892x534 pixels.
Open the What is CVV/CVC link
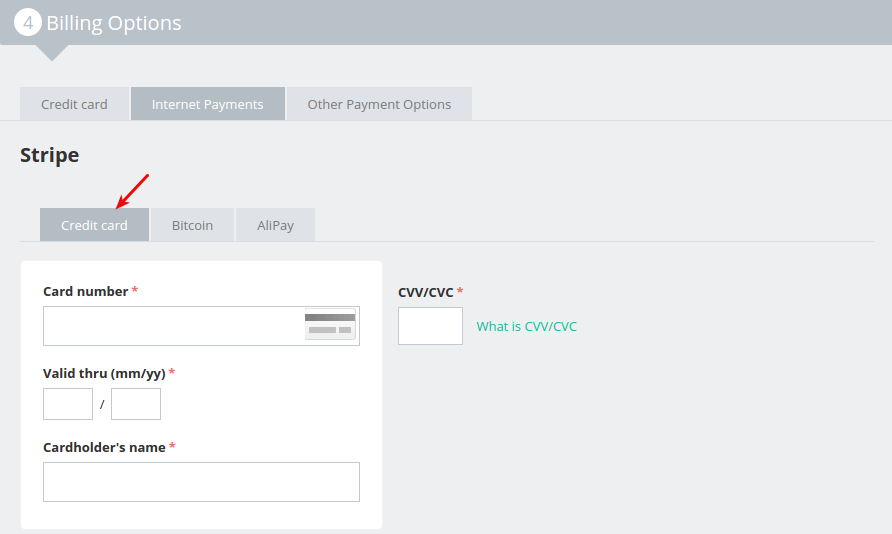coord(527,326)
